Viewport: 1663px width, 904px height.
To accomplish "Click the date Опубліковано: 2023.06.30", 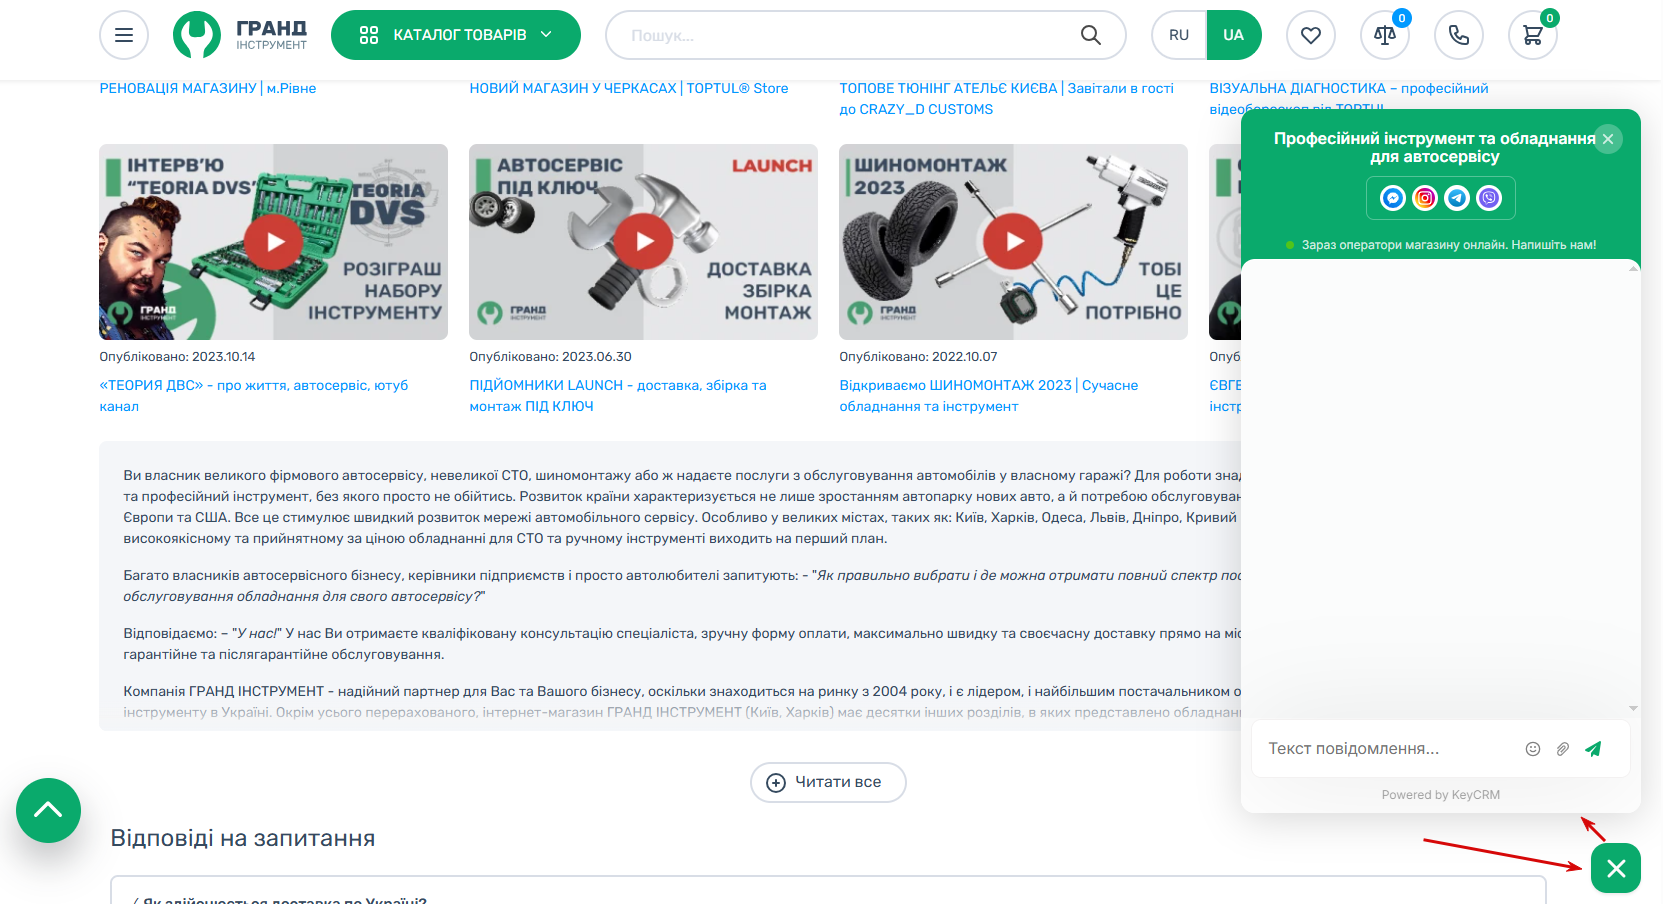I will pyautogui.click(x=551, y=357).
